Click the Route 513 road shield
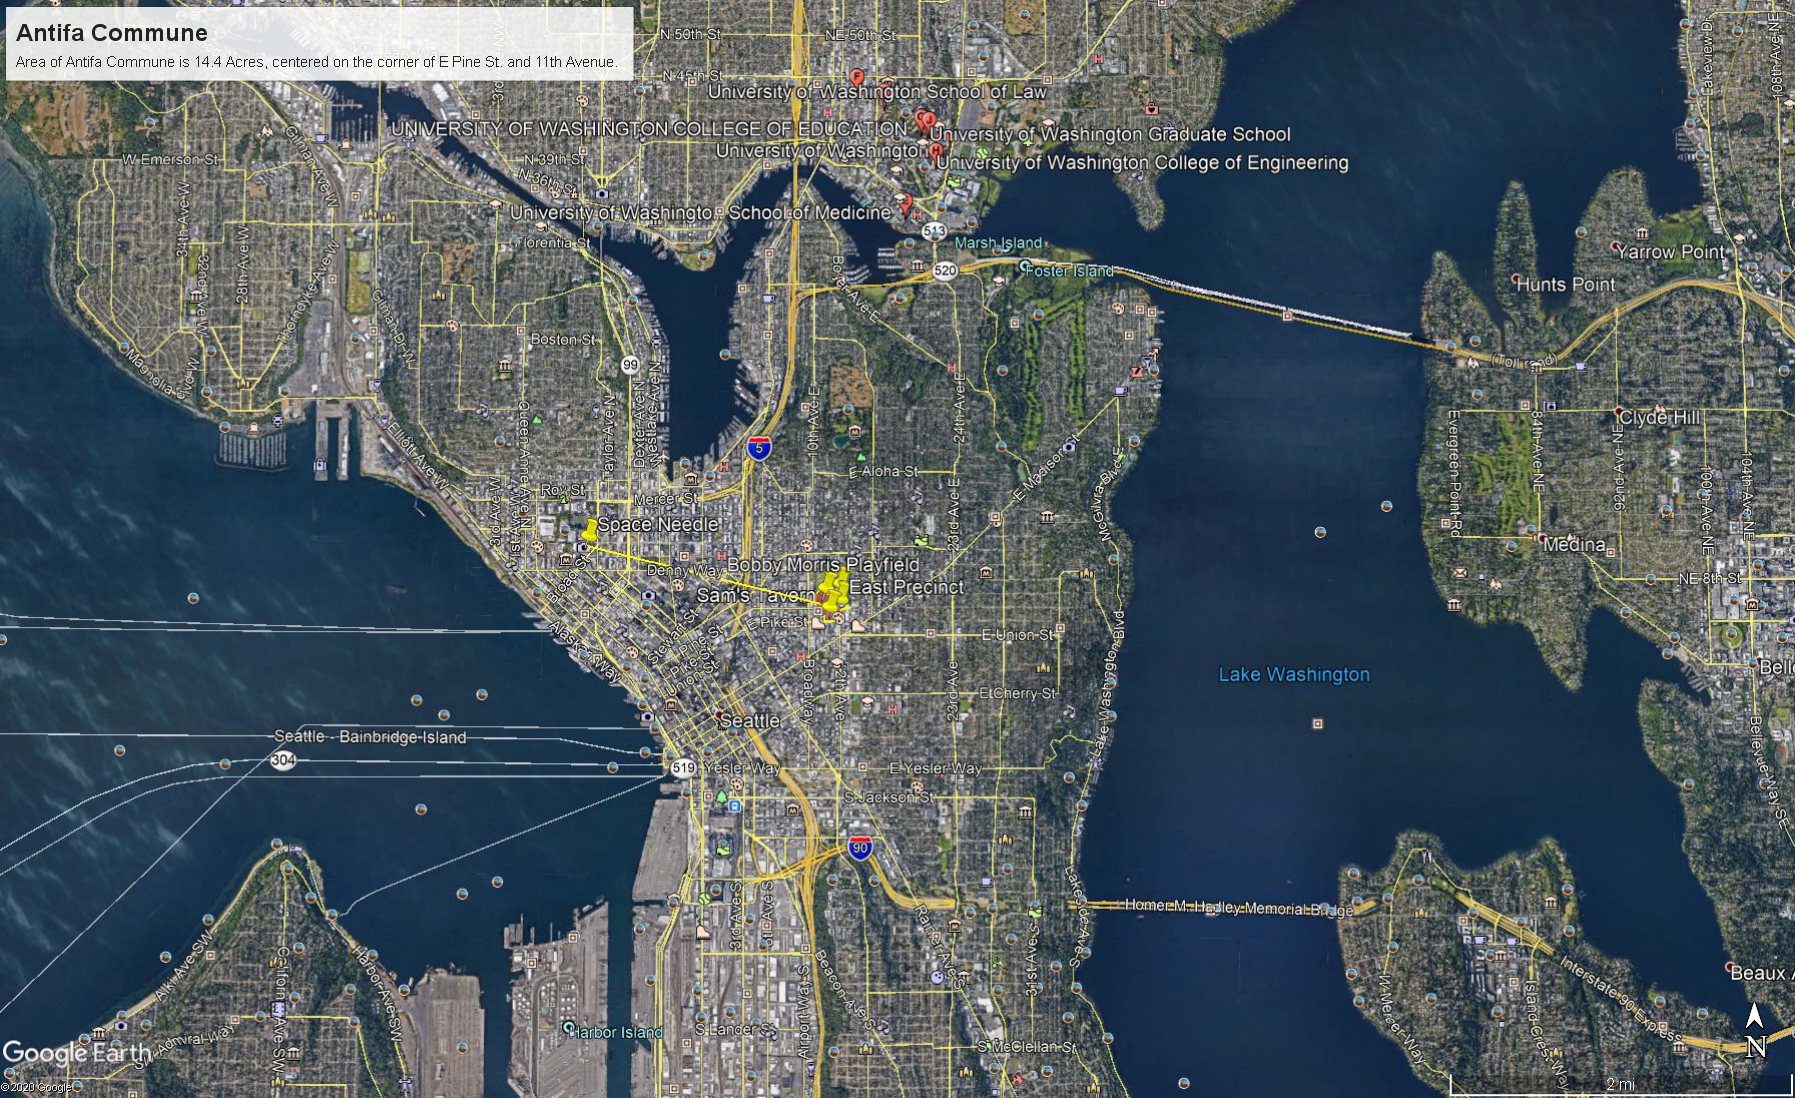 coord(934,231)
